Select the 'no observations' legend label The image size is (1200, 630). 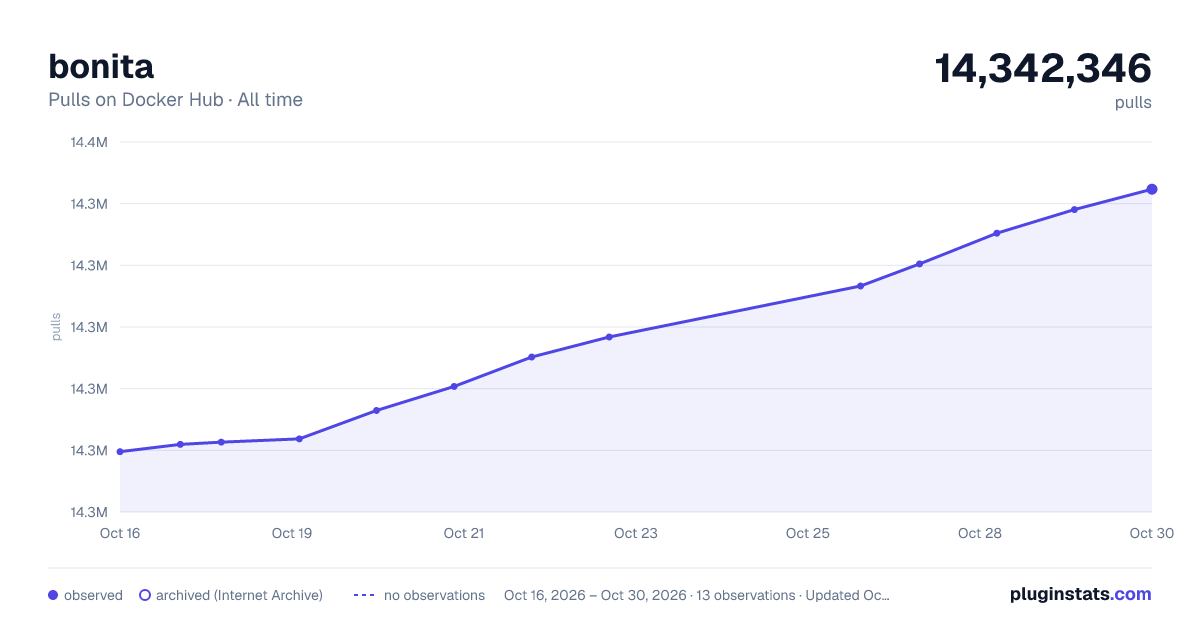[434, 595]
